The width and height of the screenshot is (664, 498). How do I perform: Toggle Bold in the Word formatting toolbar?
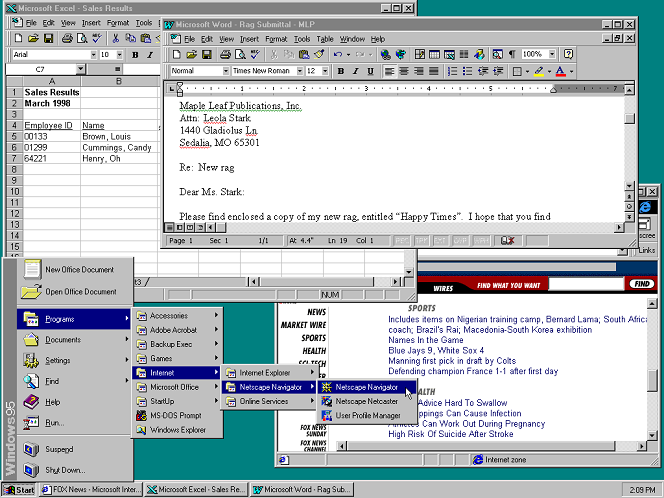pyautogui.click(x=340, y=71)
